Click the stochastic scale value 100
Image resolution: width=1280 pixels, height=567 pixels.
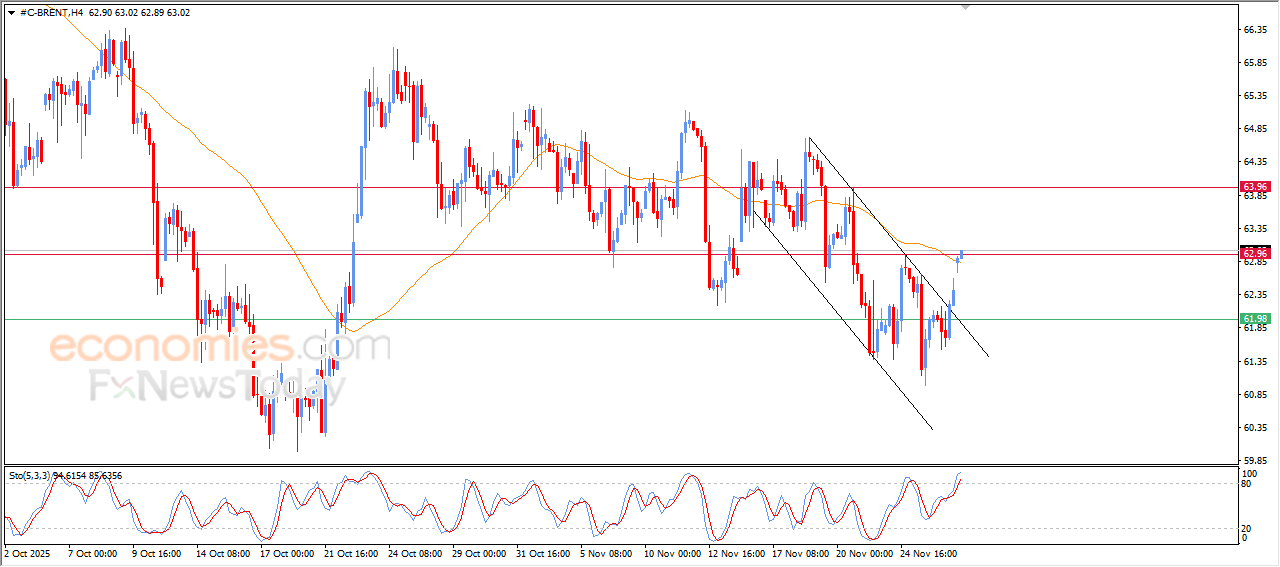click(1249, 473)
